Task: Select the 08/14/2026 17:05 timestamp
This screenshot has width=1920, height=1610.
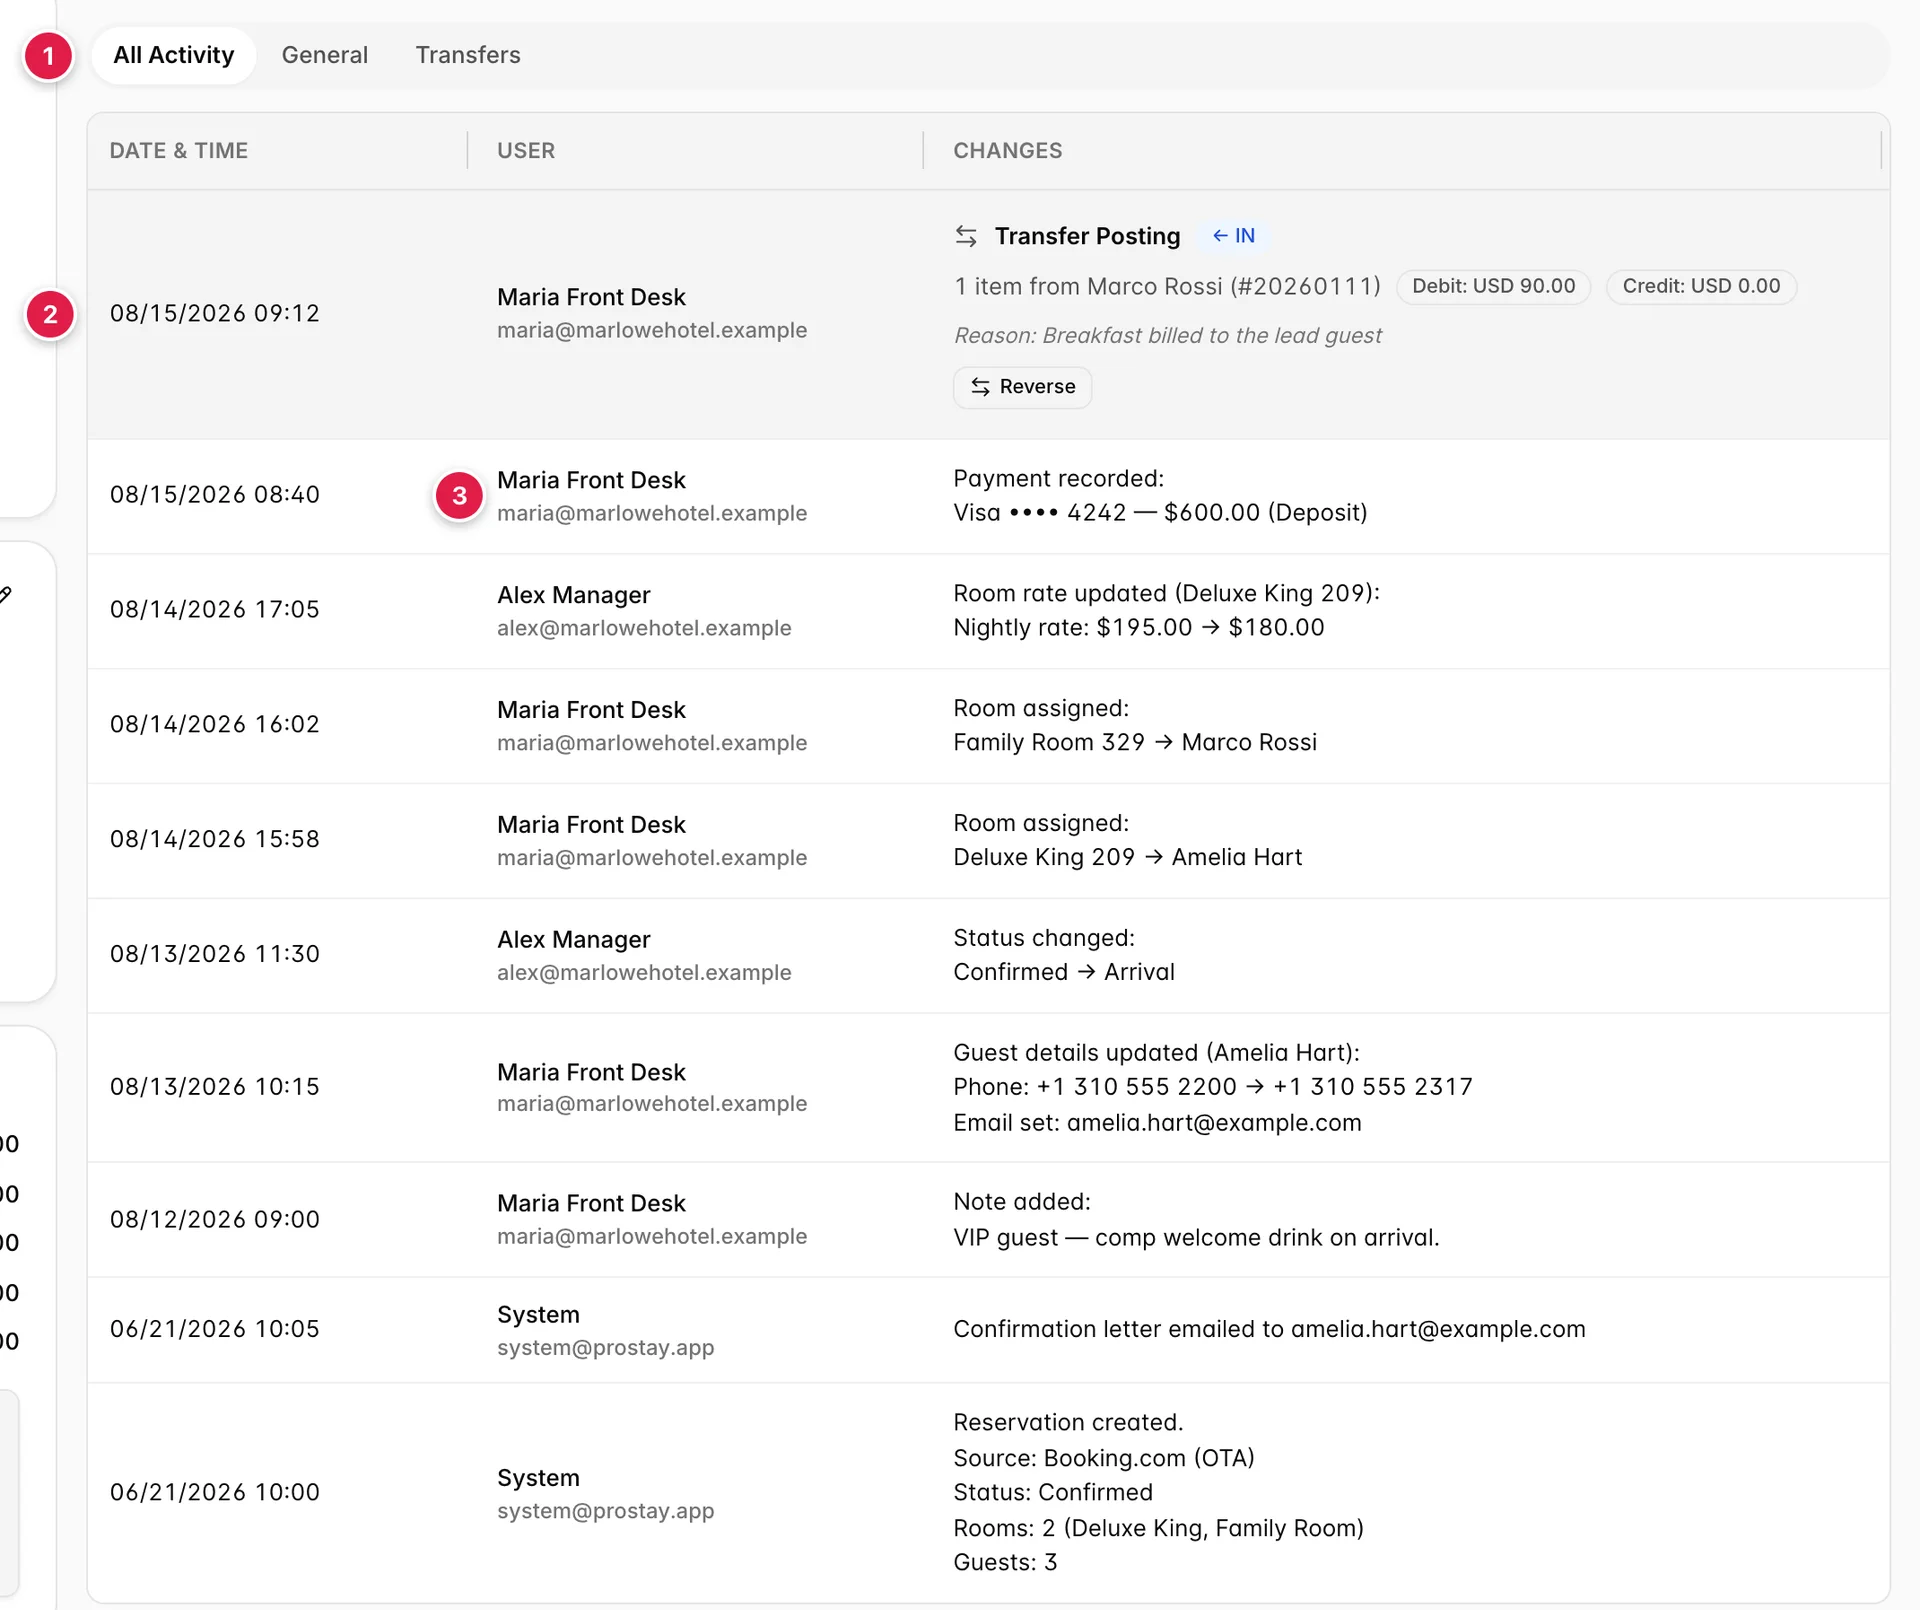Action: pos(215,609)
